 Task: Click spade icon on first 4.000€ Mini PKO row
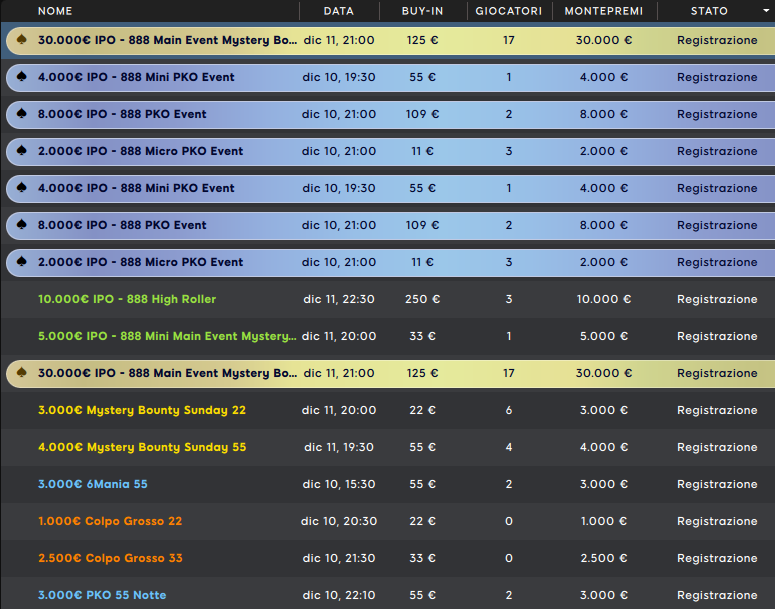pyautogui.click(x=22, y=78)
